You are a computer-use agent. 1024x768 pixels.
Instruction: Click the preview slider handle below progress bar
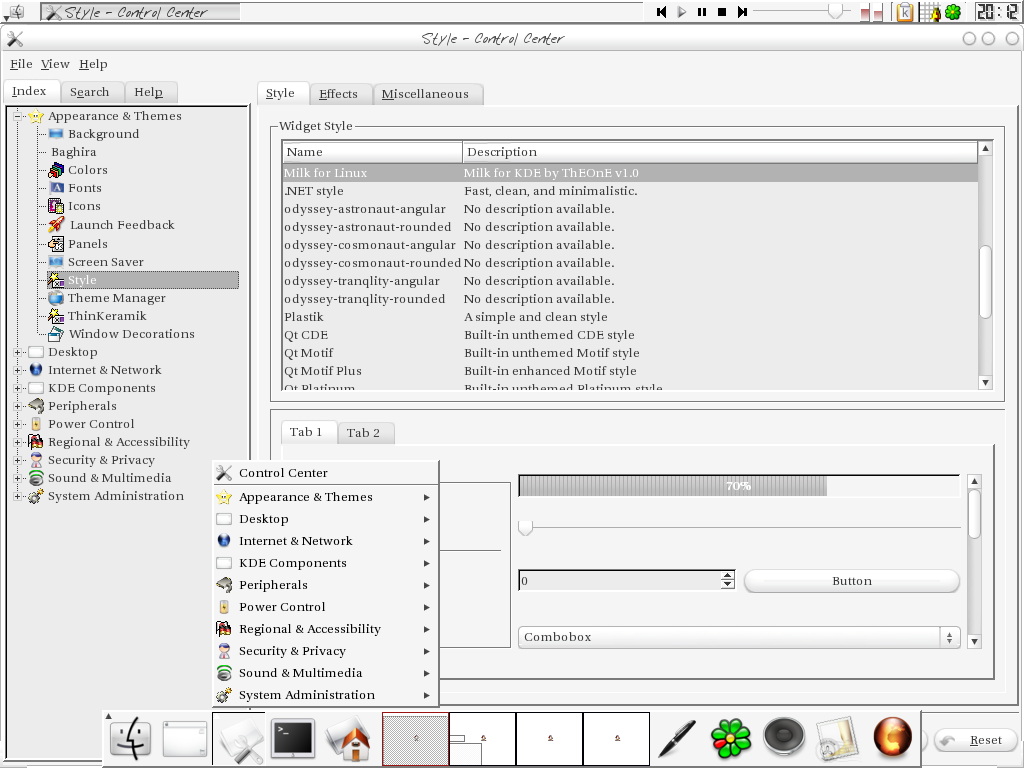coord(525,526)
